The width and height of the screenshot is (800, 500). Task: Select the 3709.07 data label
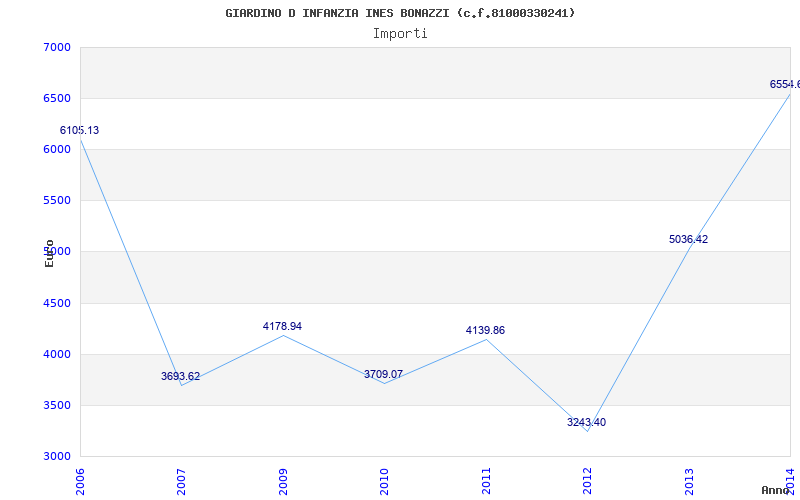click(x=383, y=374)
